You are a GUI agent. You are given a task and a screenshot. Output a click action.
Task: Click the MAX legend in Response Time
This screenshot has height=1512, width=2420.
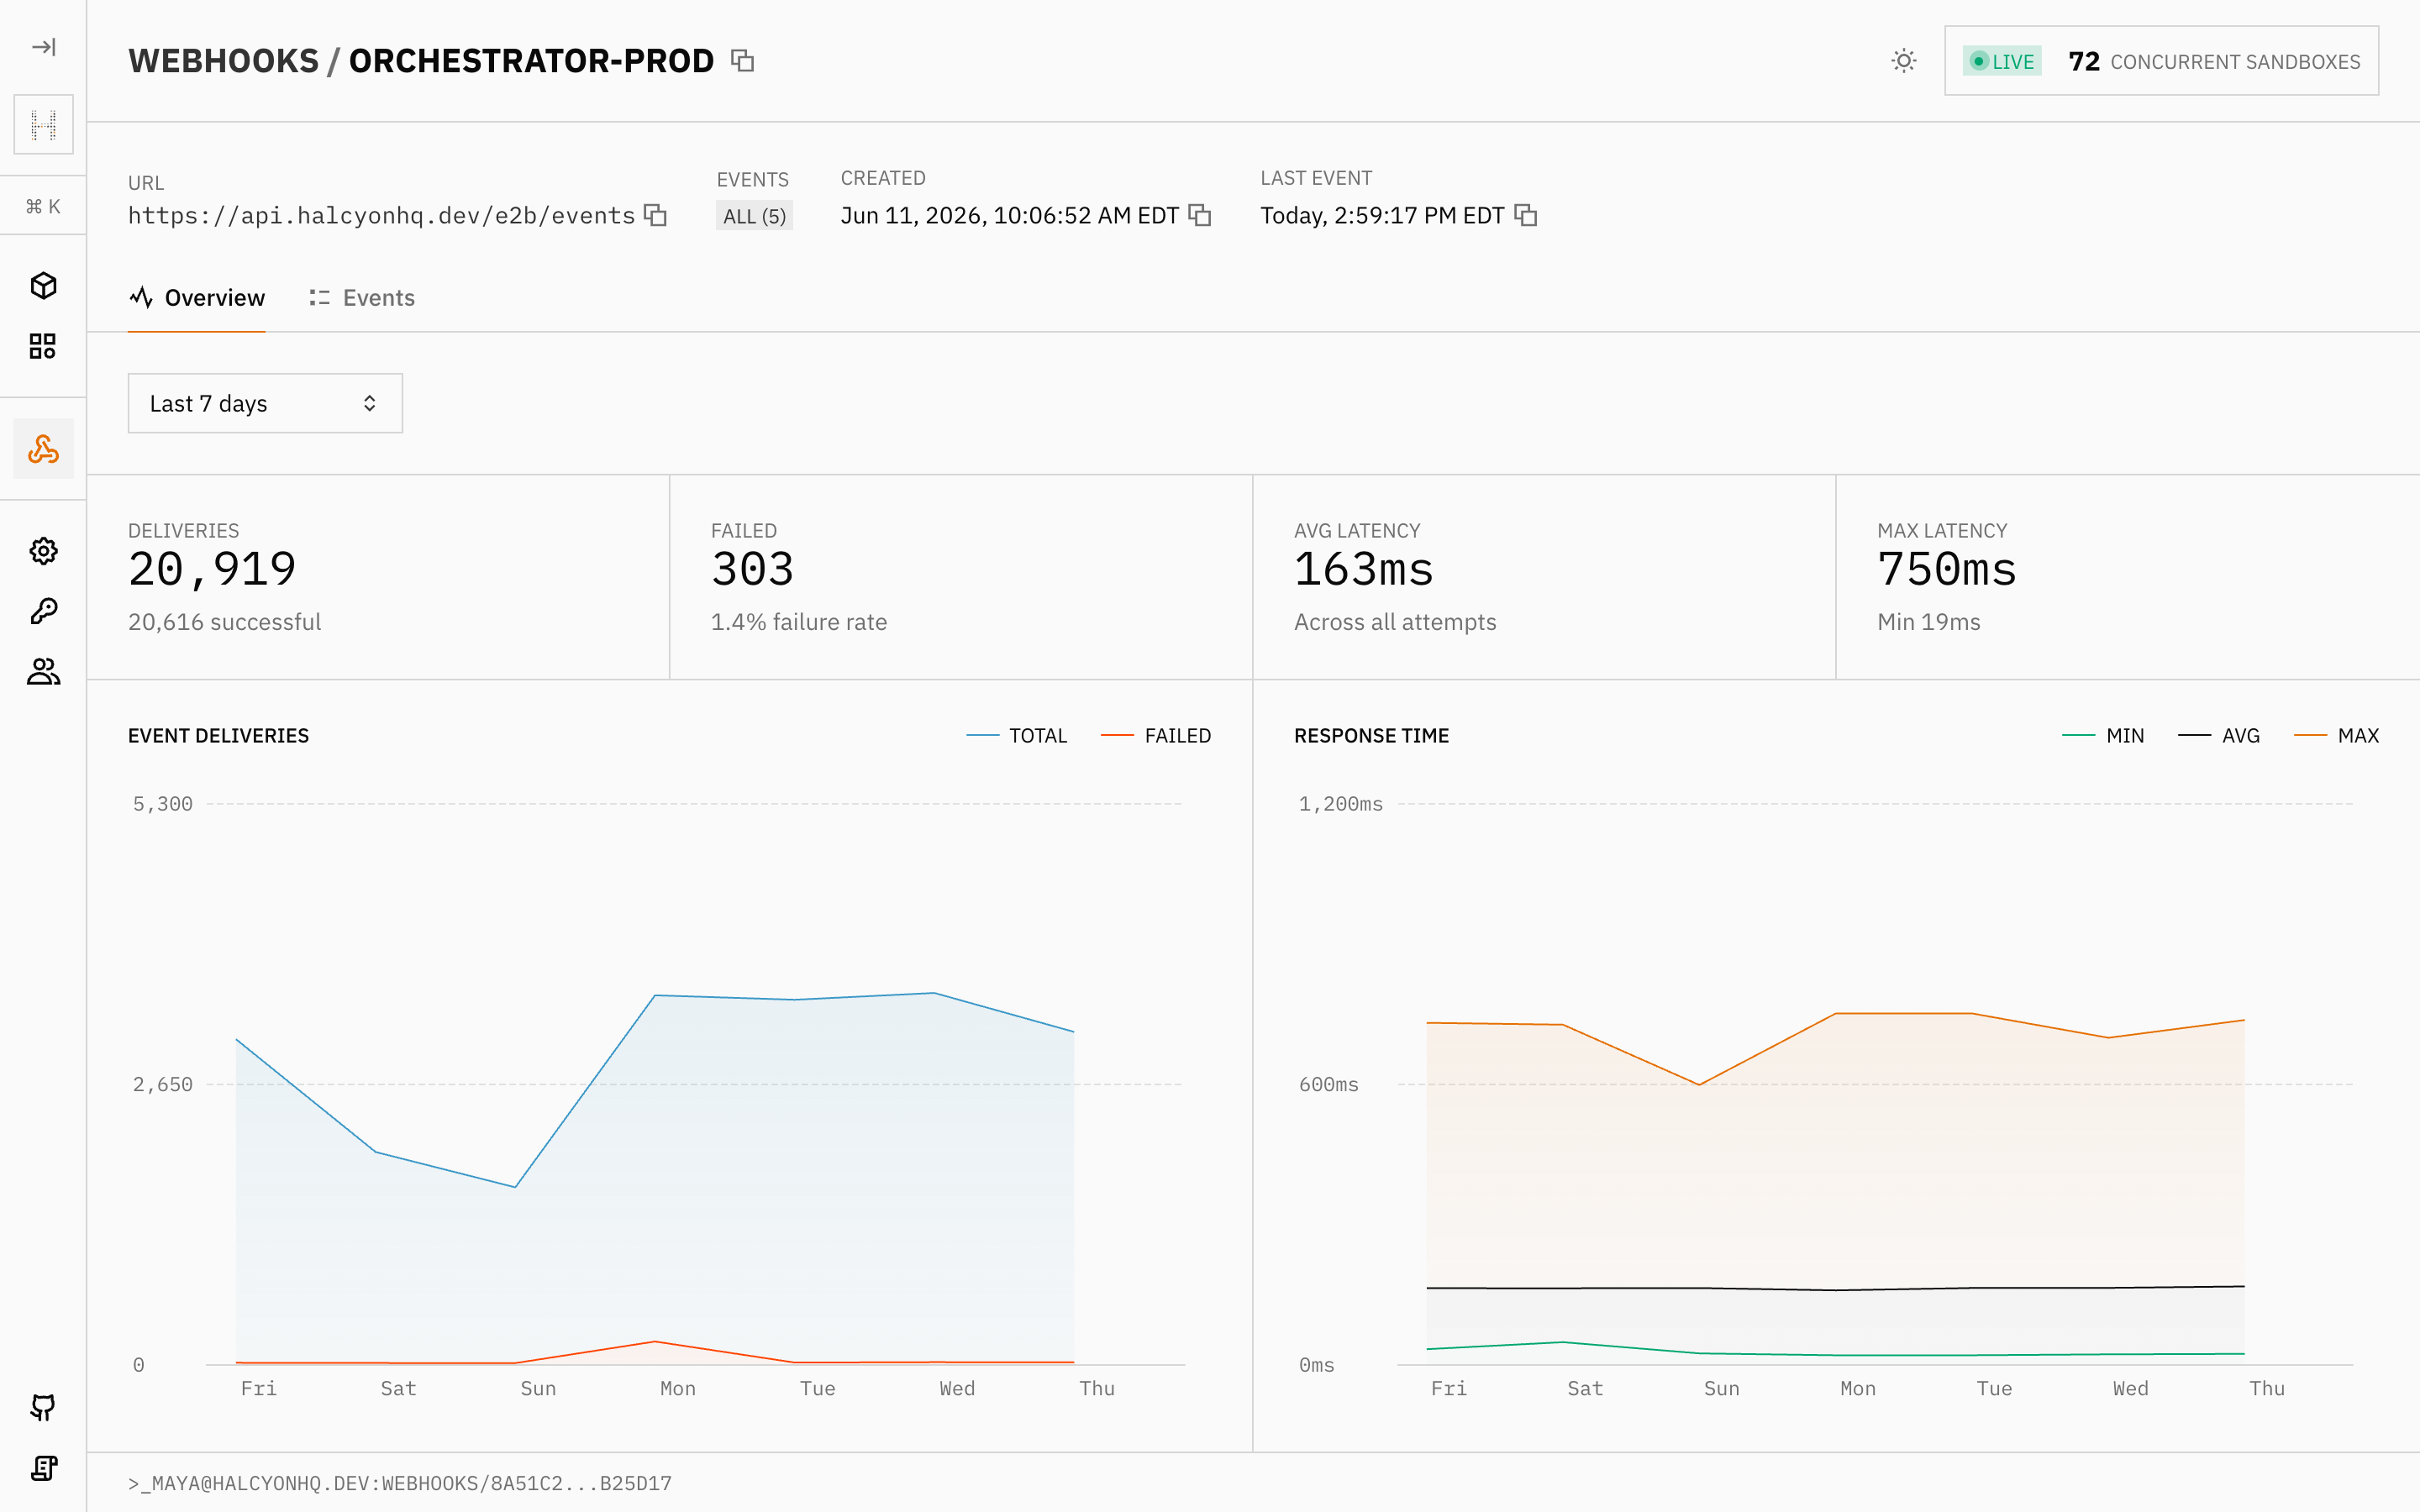point(2336,736)
